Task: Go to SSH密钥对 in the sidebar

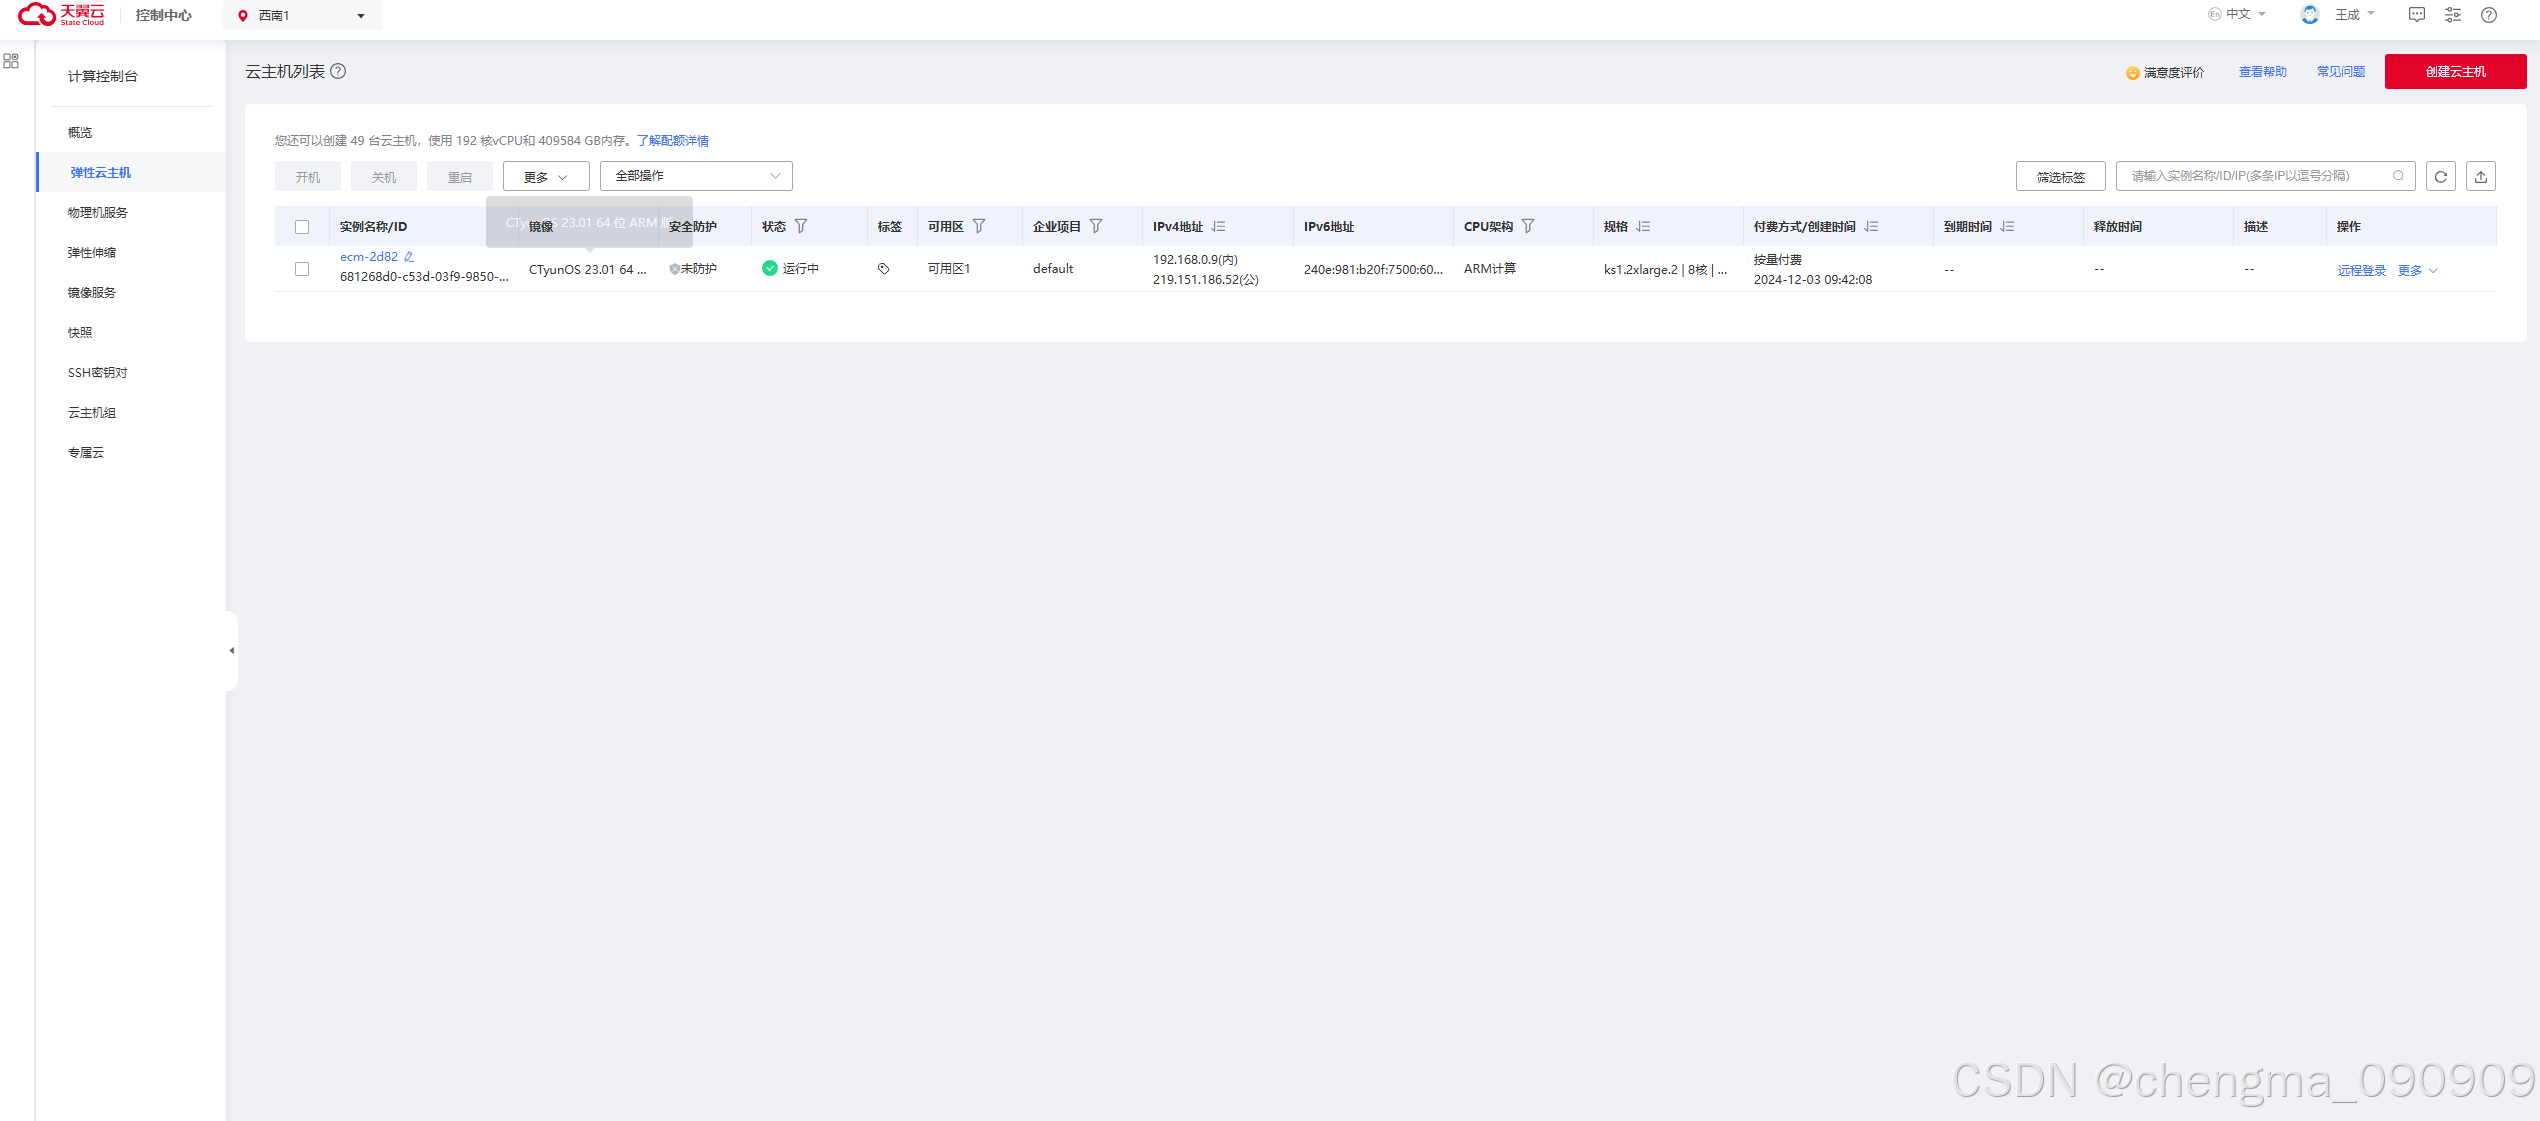Action: (x=97, y=372)
